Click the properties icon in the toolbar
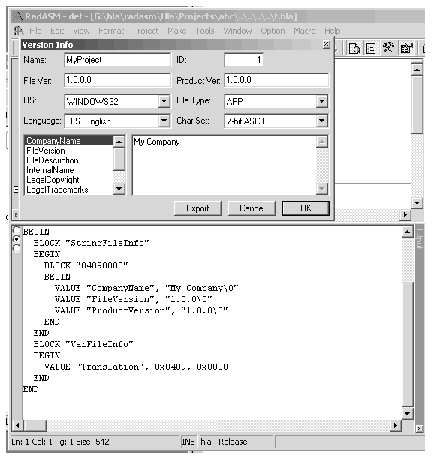Screen dimensions: 432x460 [x=407, y=48]
